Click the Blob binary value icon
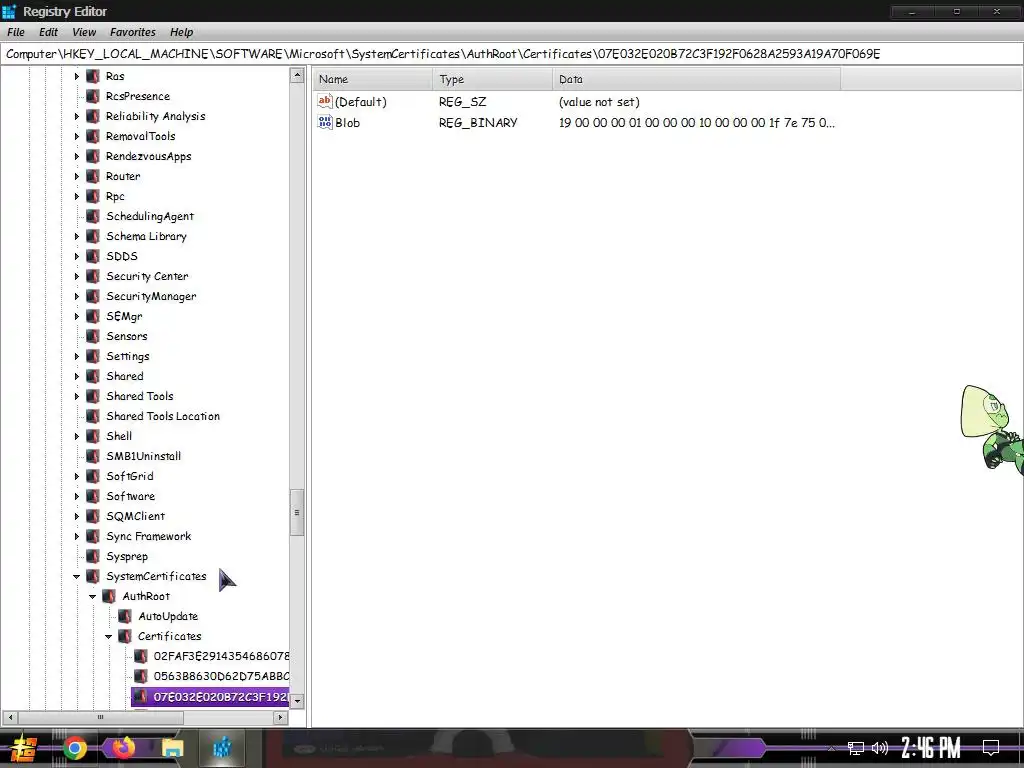1024x768 pixels. click(x=325, y=122)
